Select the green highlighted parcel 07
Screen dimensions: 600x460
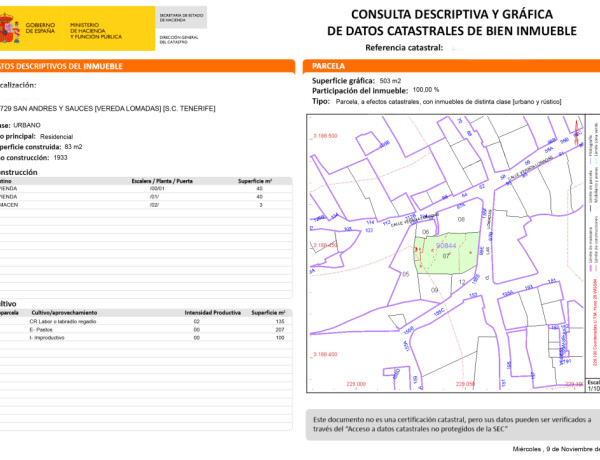click(447, 257)
